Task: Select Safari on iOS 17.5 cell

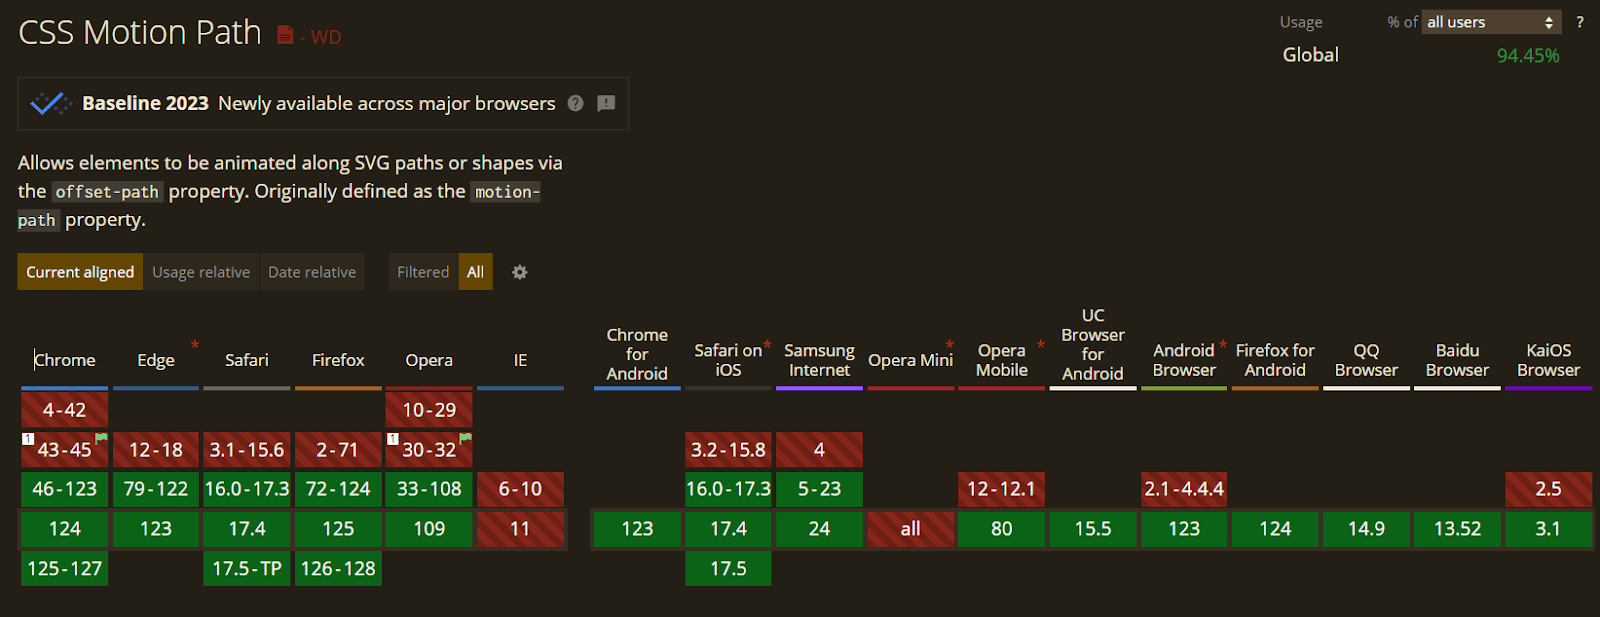Action: click(728, 568)
